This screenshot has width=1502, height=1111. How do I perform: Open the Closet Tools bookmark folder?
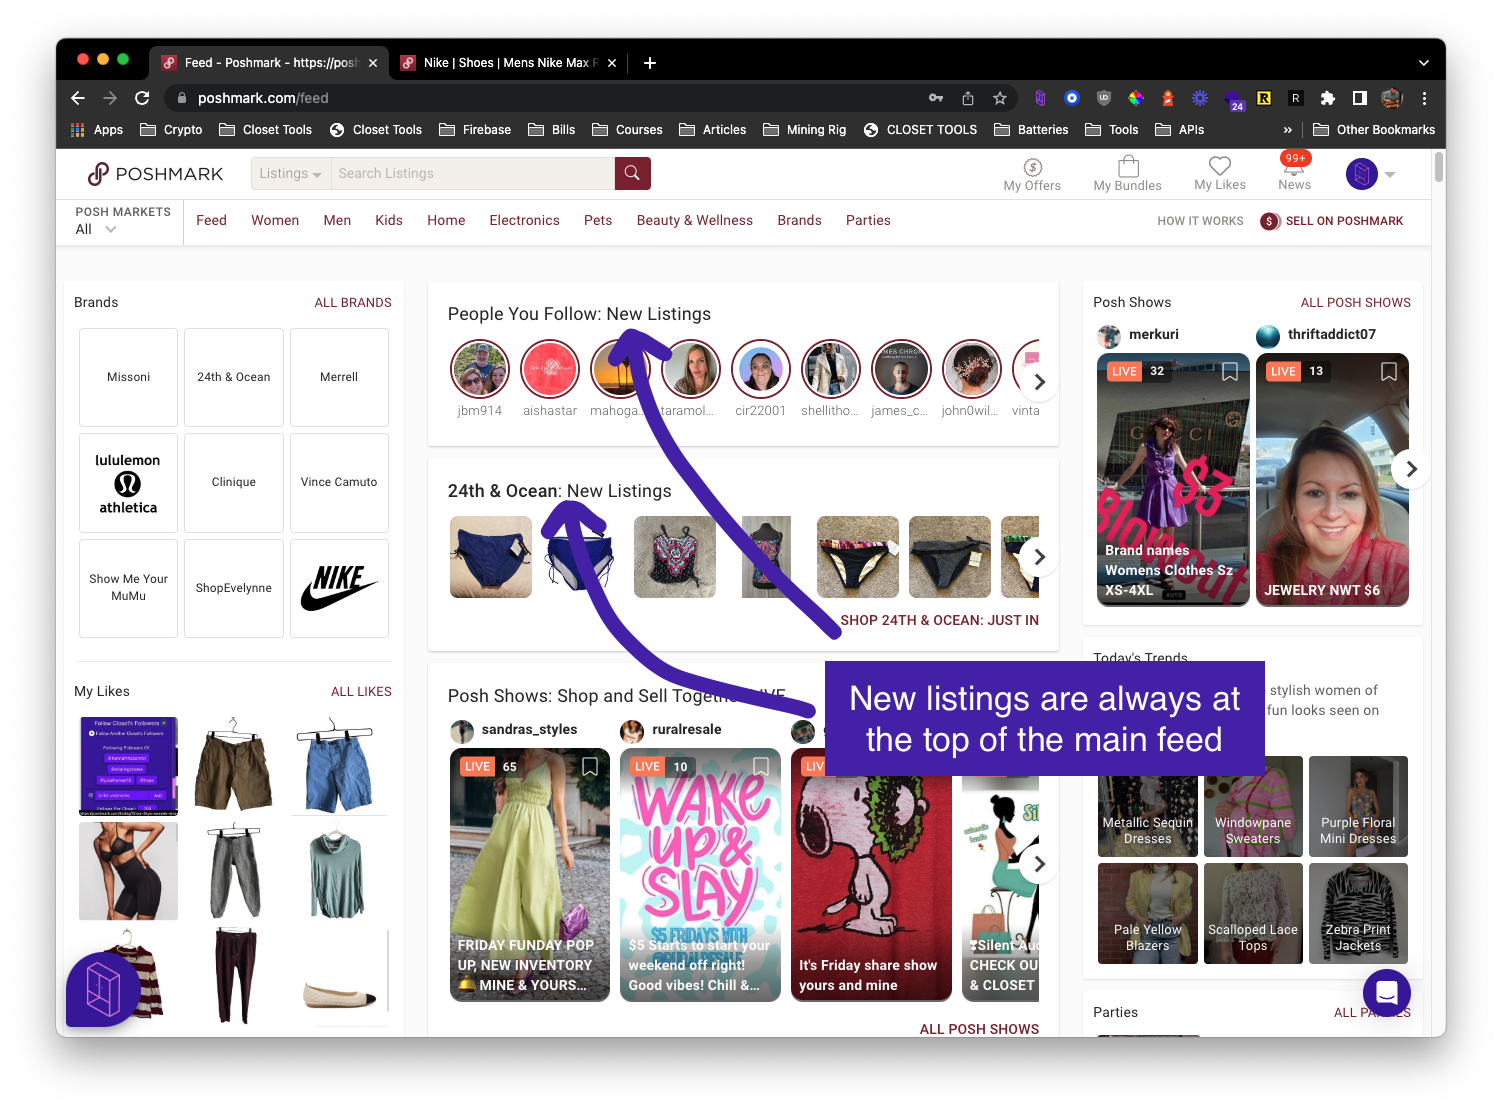(x=266, y=130)
